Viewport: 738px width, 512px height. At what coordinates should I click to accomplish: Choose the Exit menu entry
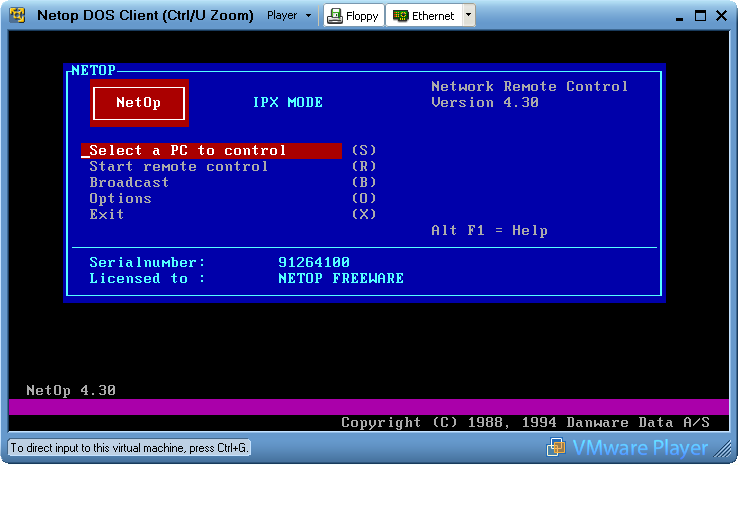pyautogui.click(x=107, y=215)
